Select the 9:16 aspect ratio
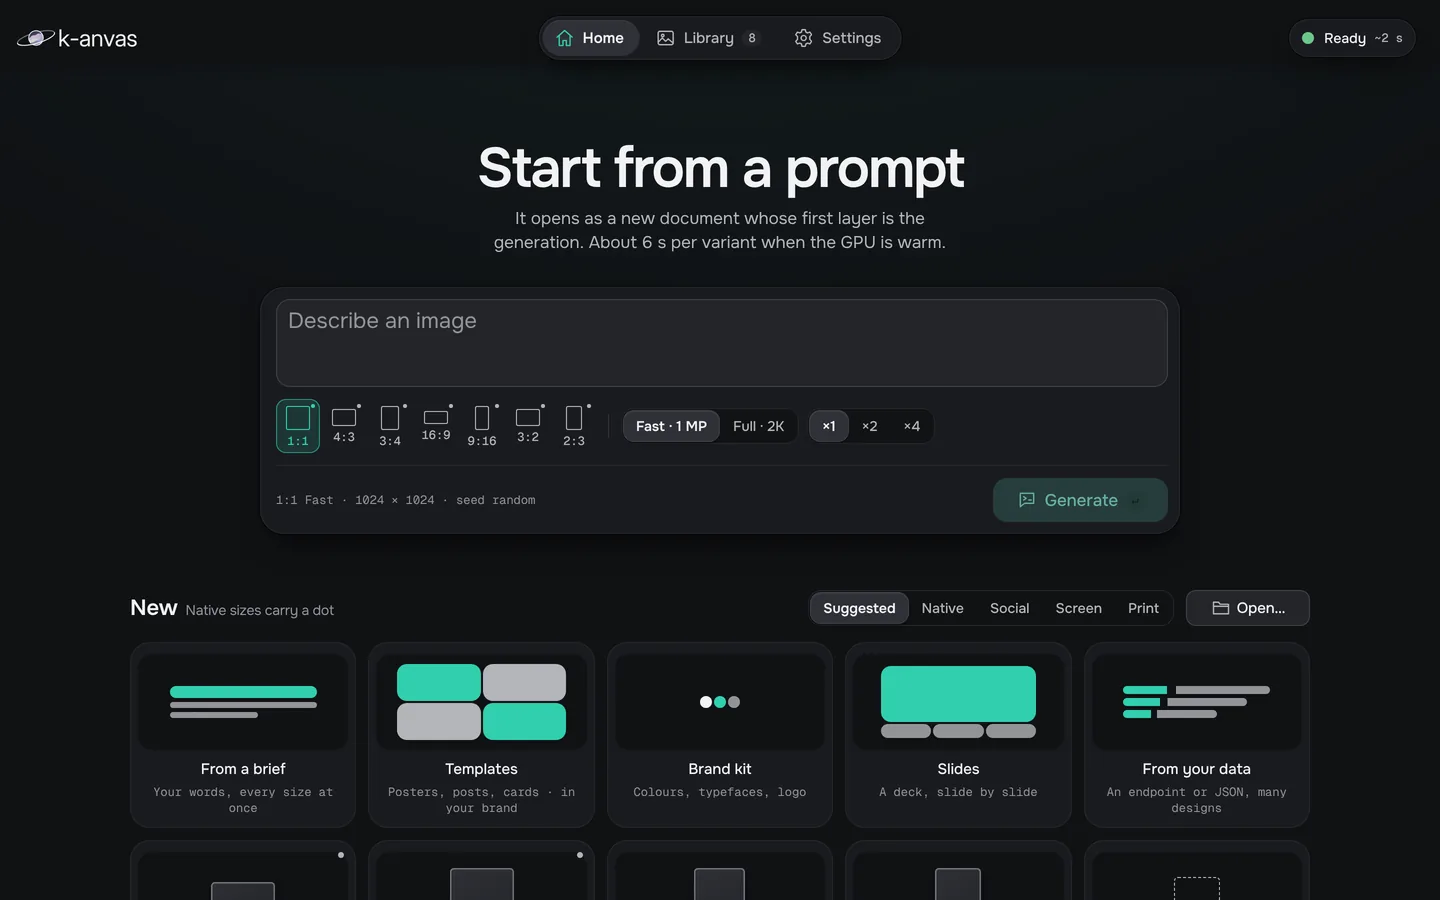 [482, 426]
